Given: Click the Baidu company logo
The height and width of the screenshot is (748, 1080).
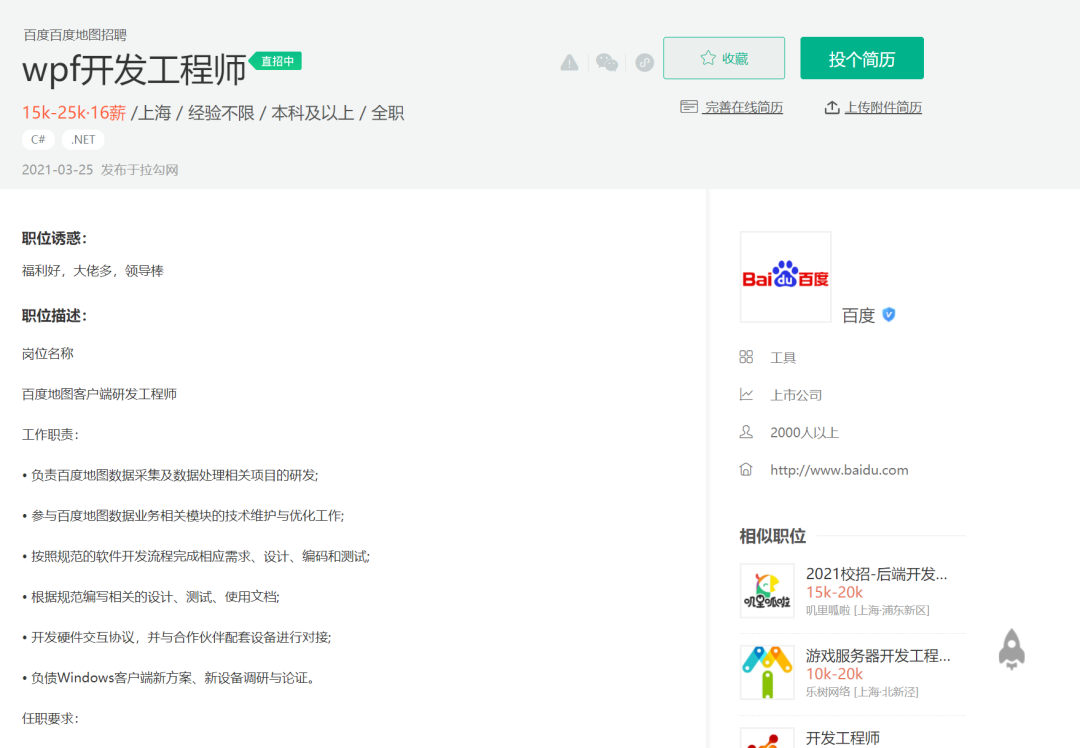Looking at the screenshot, I should (785, 277).
